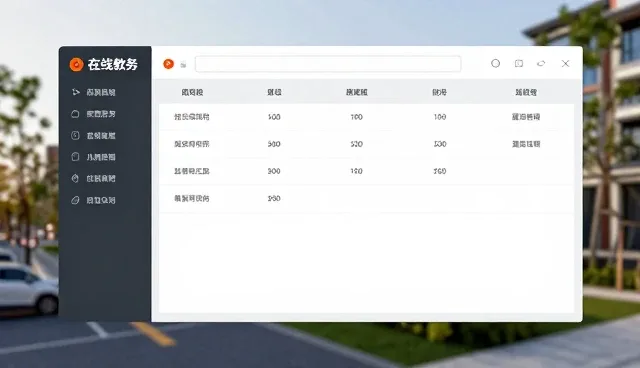Open the sidebar item with the stopwatch icon
This screenshot has height=368, width=640.
click(x=93, y=178)
